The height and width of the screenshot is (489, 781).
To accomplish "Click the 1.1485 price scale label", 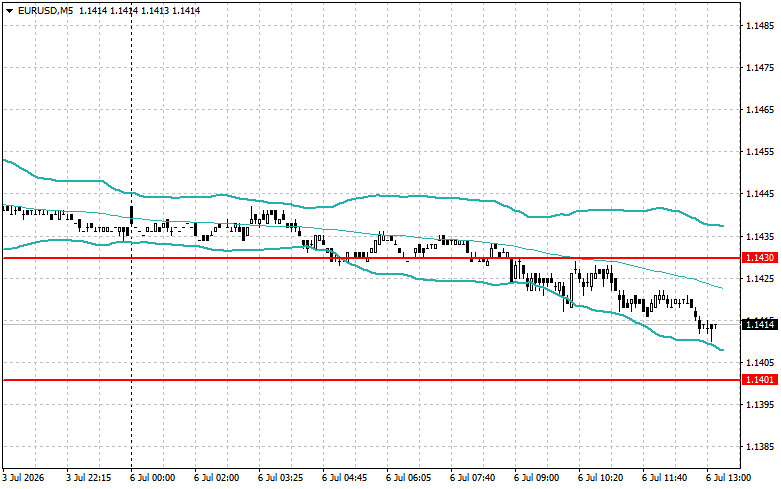I will 761,25.
